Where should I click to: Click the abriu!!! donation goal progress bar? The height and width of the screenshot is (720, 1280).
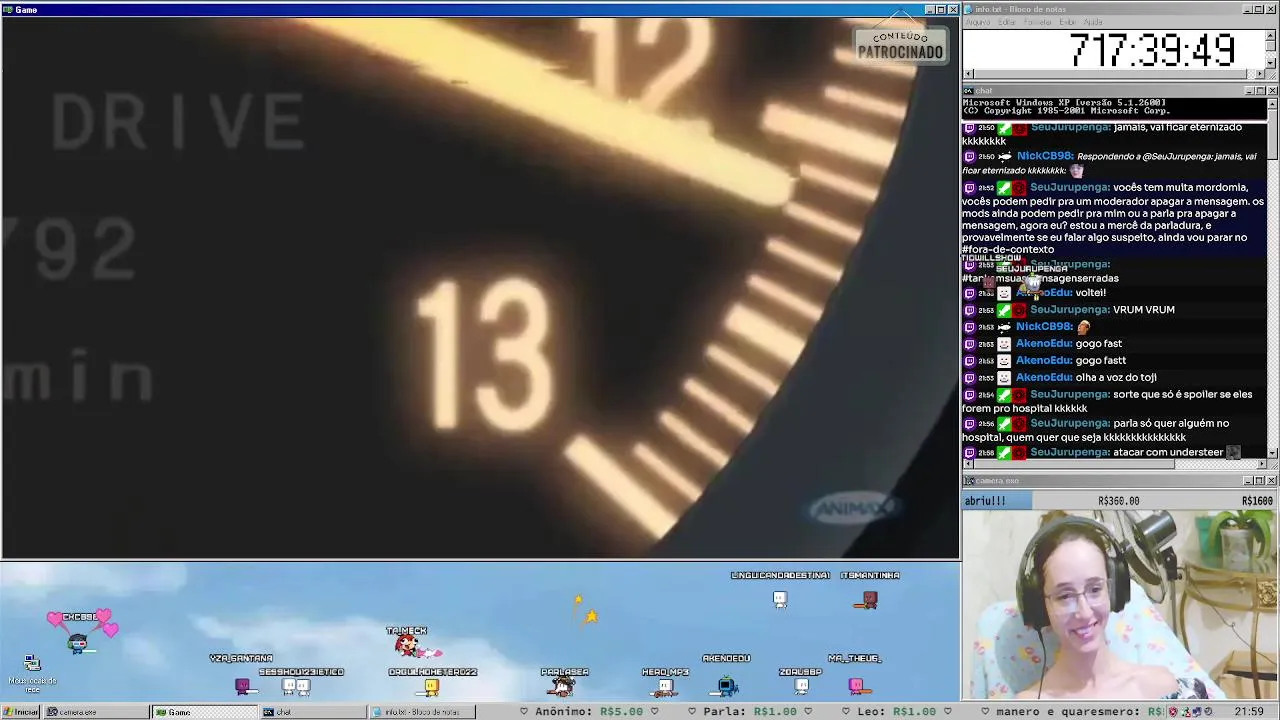click(x=1120, y=501)
